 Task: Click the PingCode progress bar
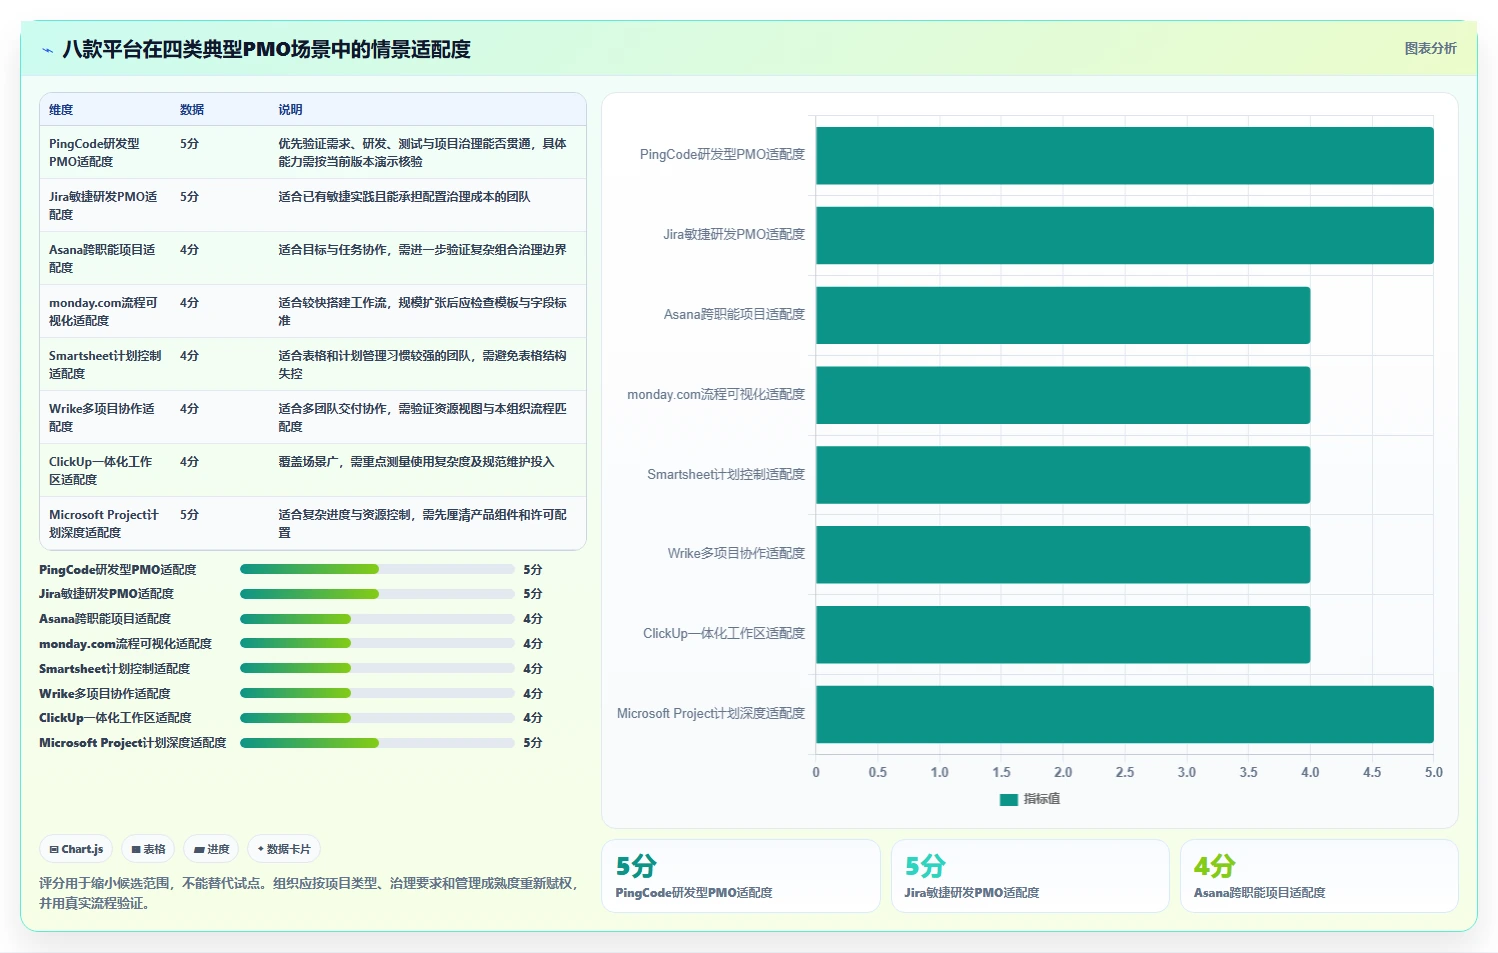377,569
